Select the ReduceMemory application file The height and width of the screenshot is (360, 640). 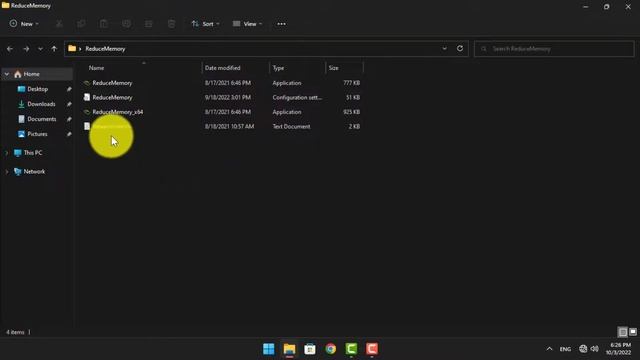(112, 83)
